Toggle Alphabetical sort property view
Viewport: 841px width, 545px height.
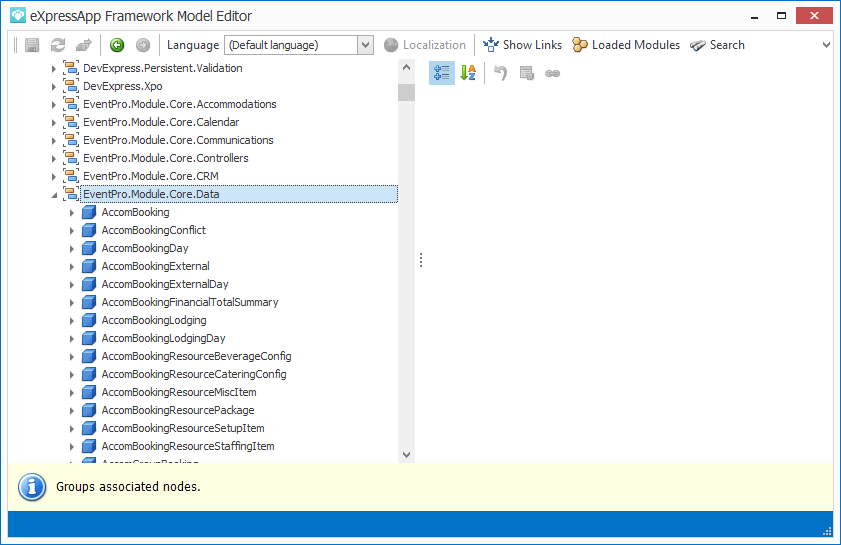tap(468, 73)
